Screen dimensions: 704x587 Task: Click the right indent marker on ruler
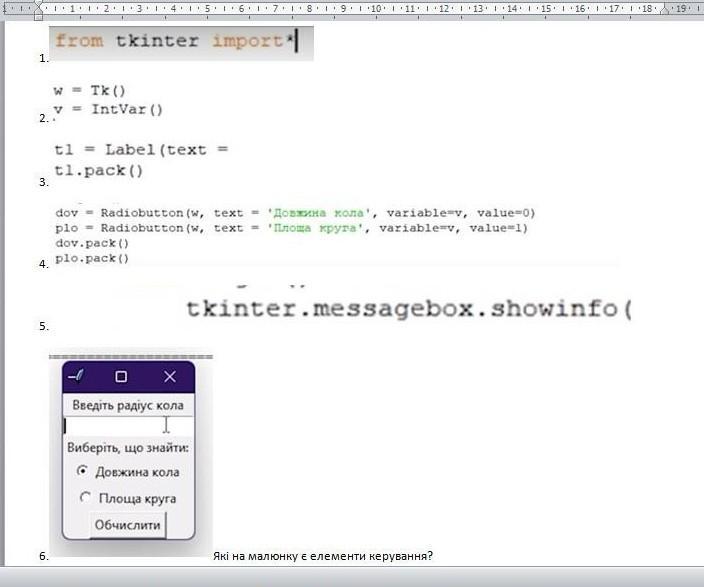665,10
